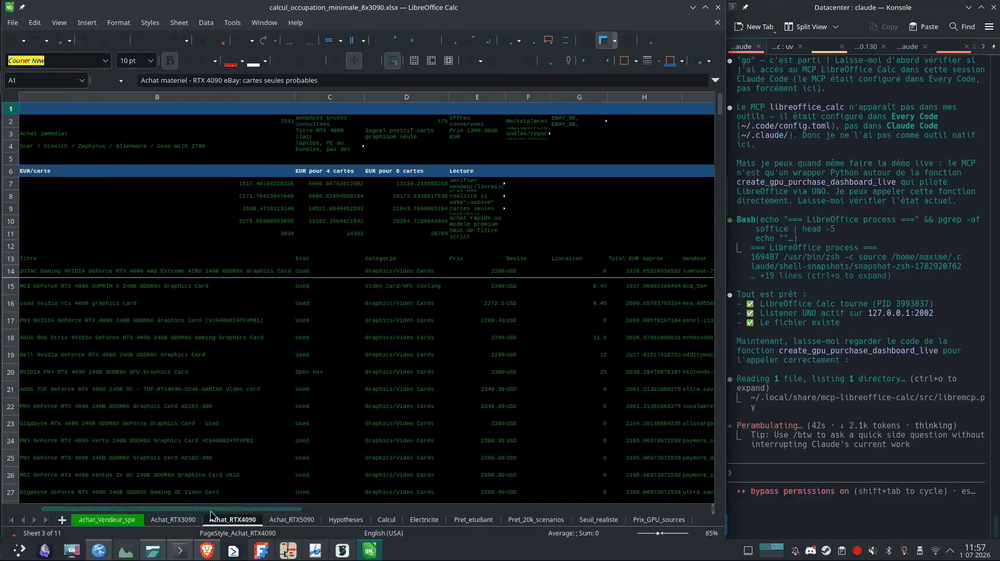
Task: Open the Konsole hamburger menu
Action: click(x=989, y=27)
